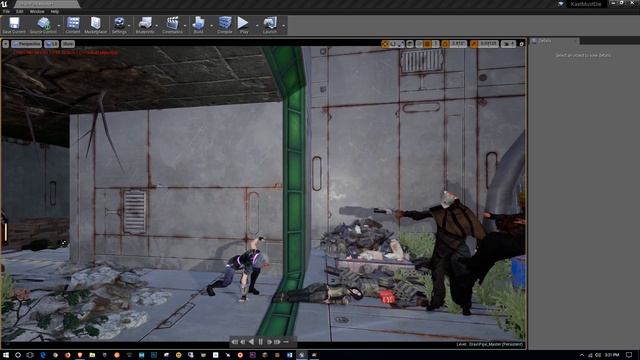Expand Play options dropdown arrow
Viewport: 640px width, 360px height.
(x=257, y=26)
